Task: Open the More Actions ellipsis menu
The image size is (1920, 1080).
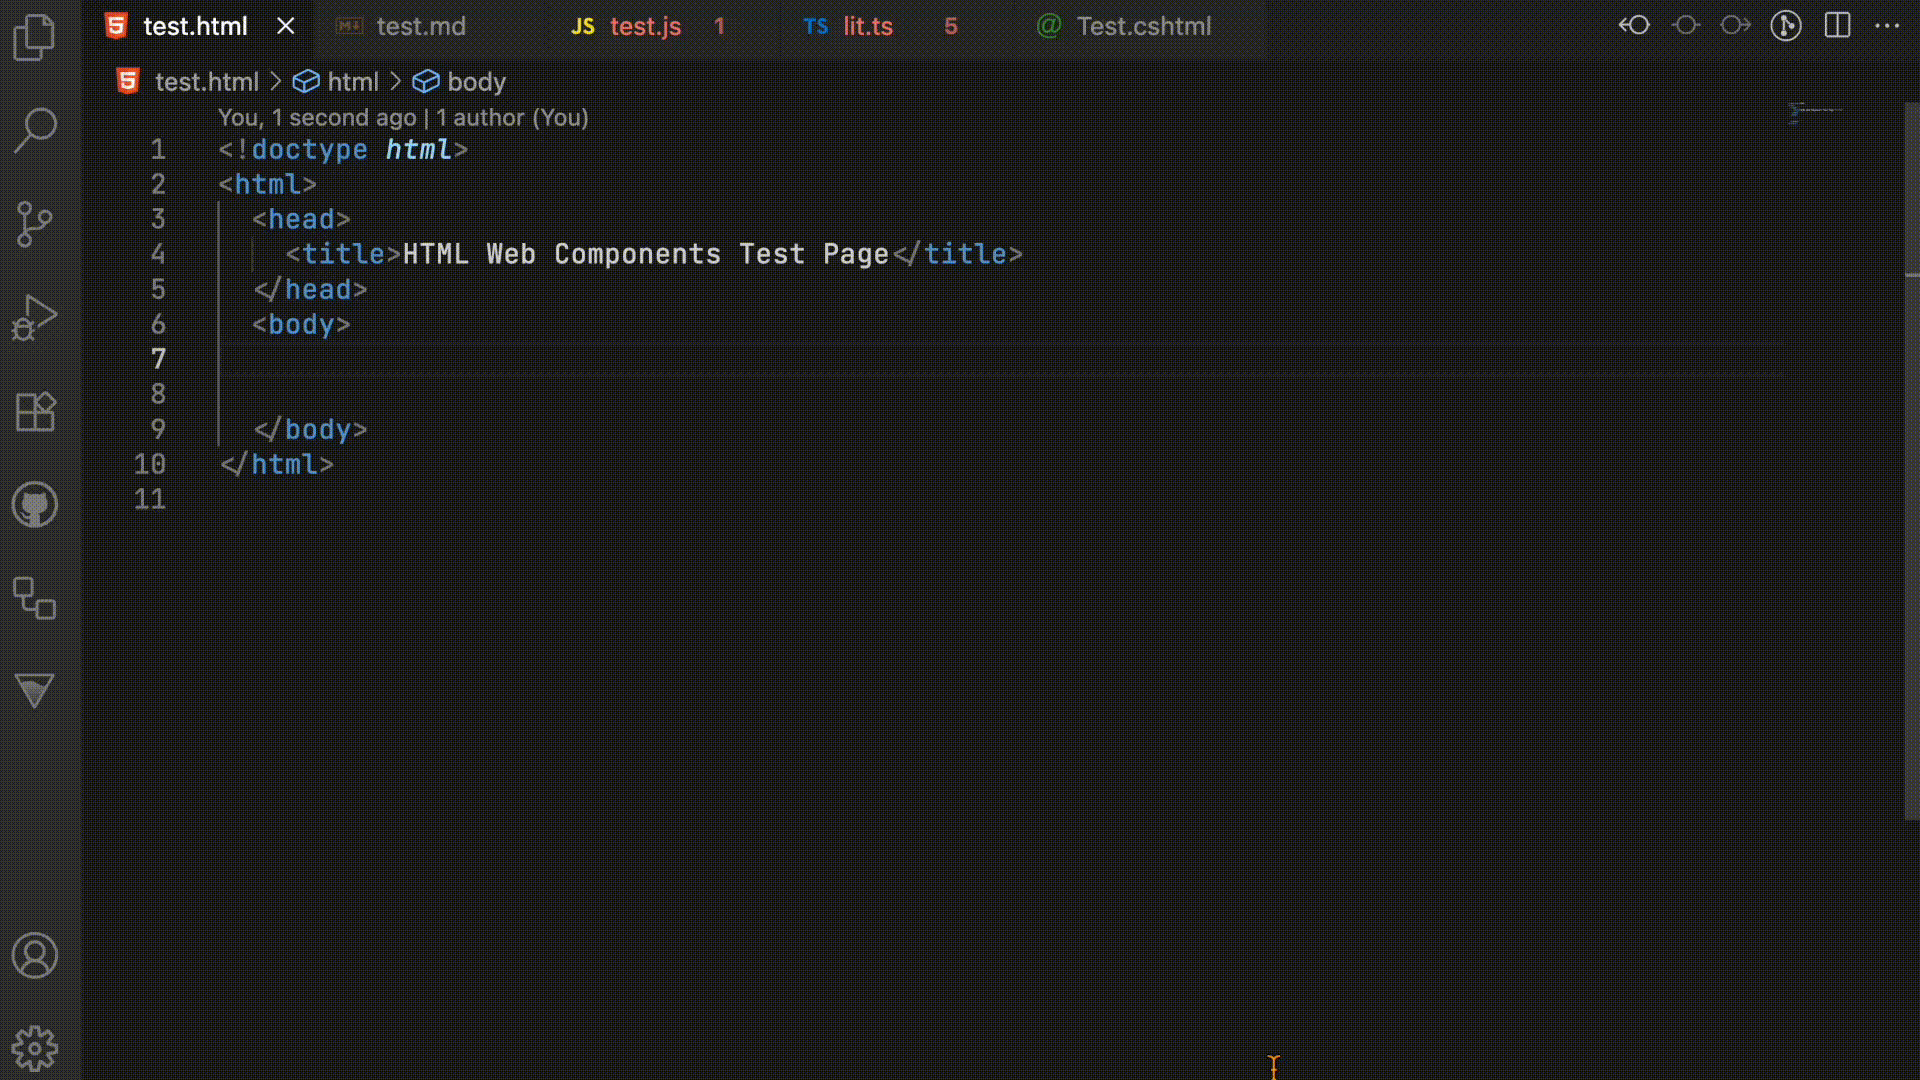Action: (1887, 25)
